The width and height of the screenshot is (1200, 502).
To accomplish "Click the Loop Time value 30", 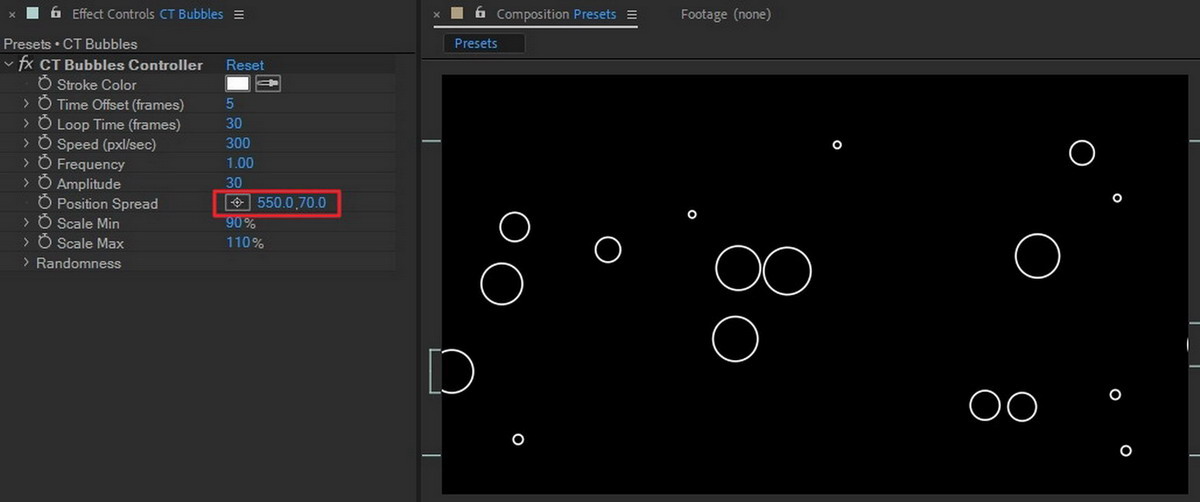I will point(234,124).
